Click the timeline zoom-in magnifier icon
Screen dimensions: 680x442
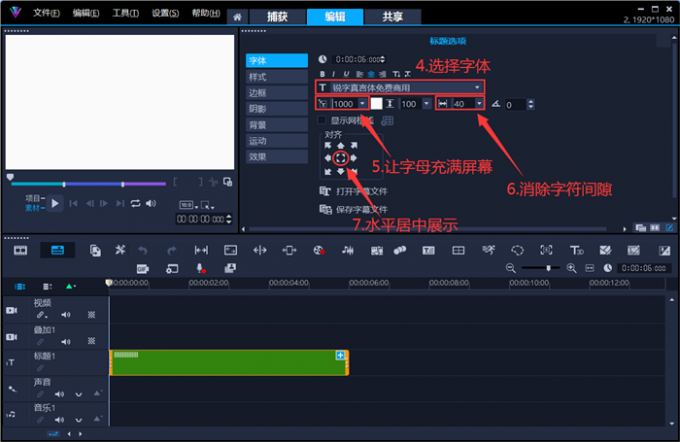[571, 268]
